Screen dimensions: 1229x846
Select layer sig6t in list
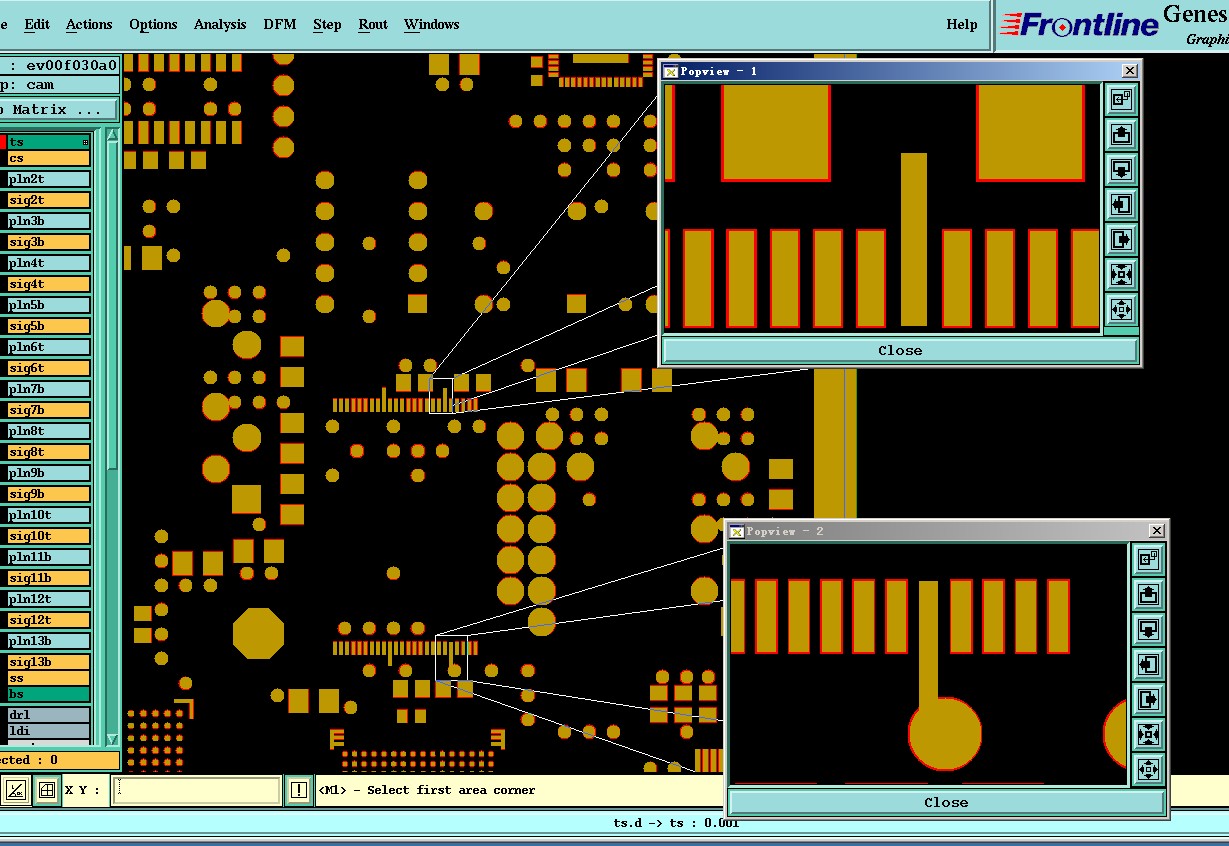tap(49, 368)
